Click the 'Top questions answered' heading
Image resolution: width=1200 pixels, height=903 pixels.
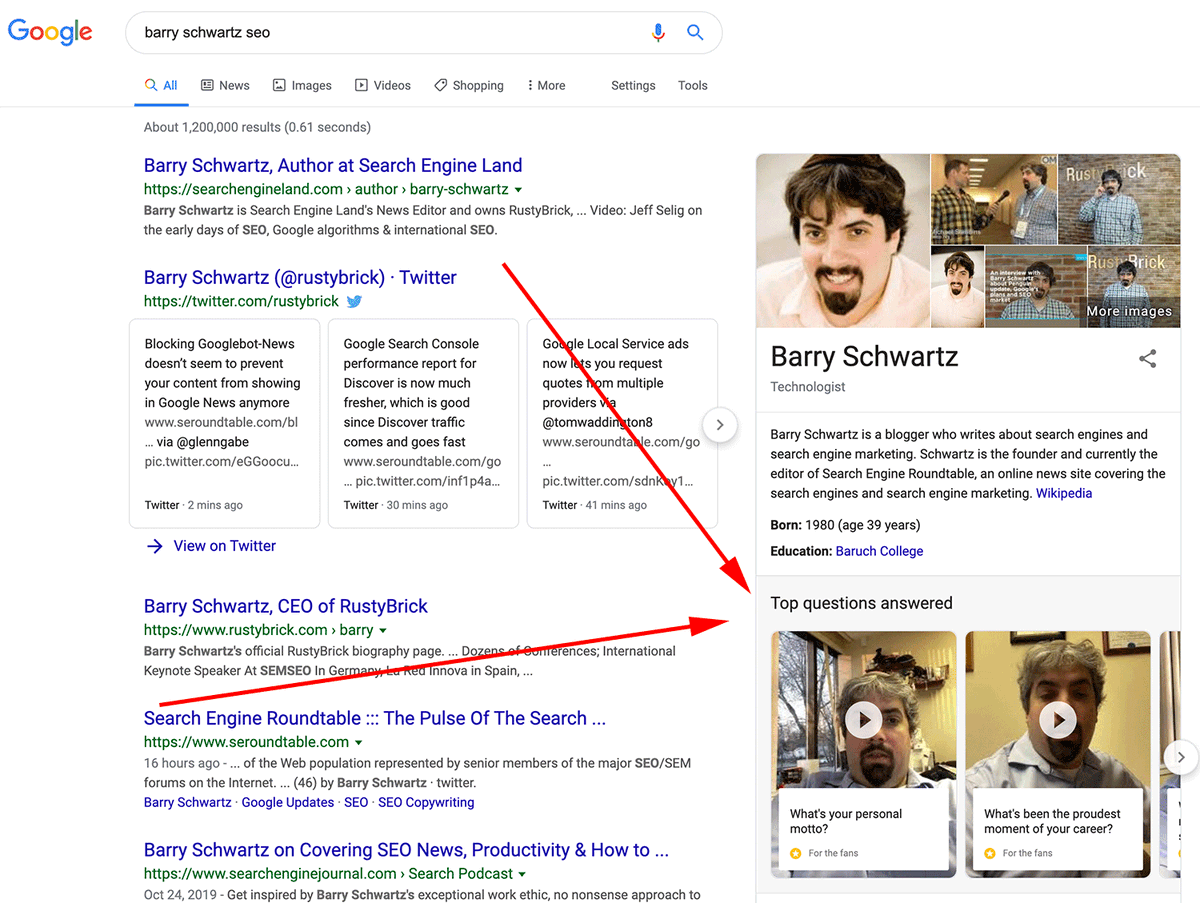click(862, 603)
